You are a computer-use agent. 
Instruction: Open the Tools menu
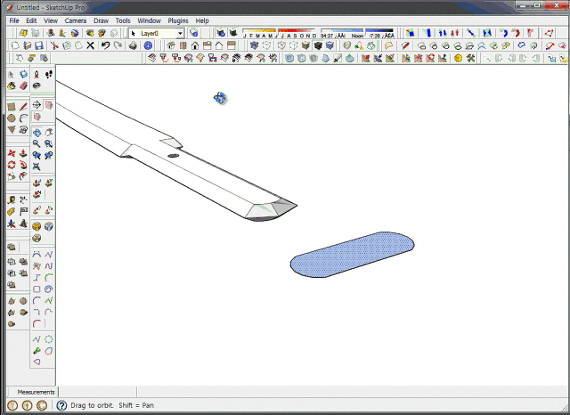(x=123, y=21)
